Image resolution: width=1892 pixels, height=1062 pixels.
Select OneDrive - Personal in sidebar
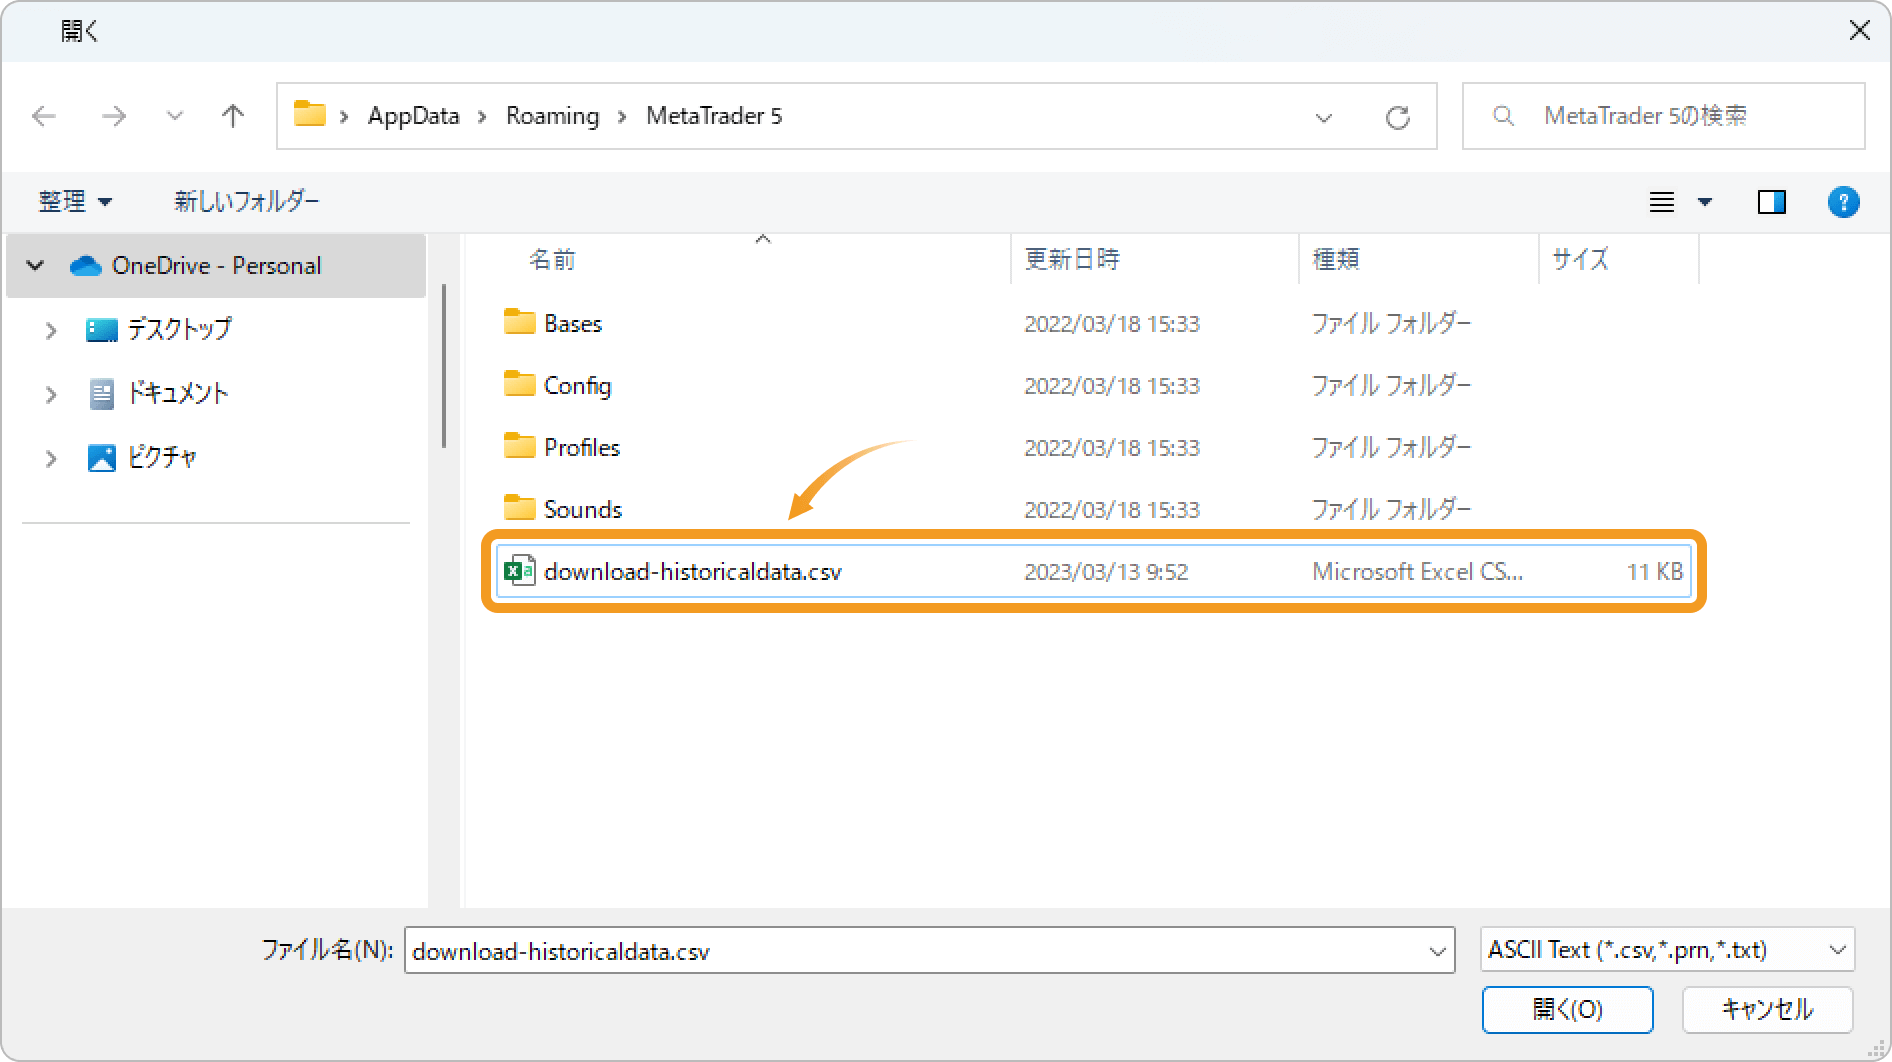[216, 266]
